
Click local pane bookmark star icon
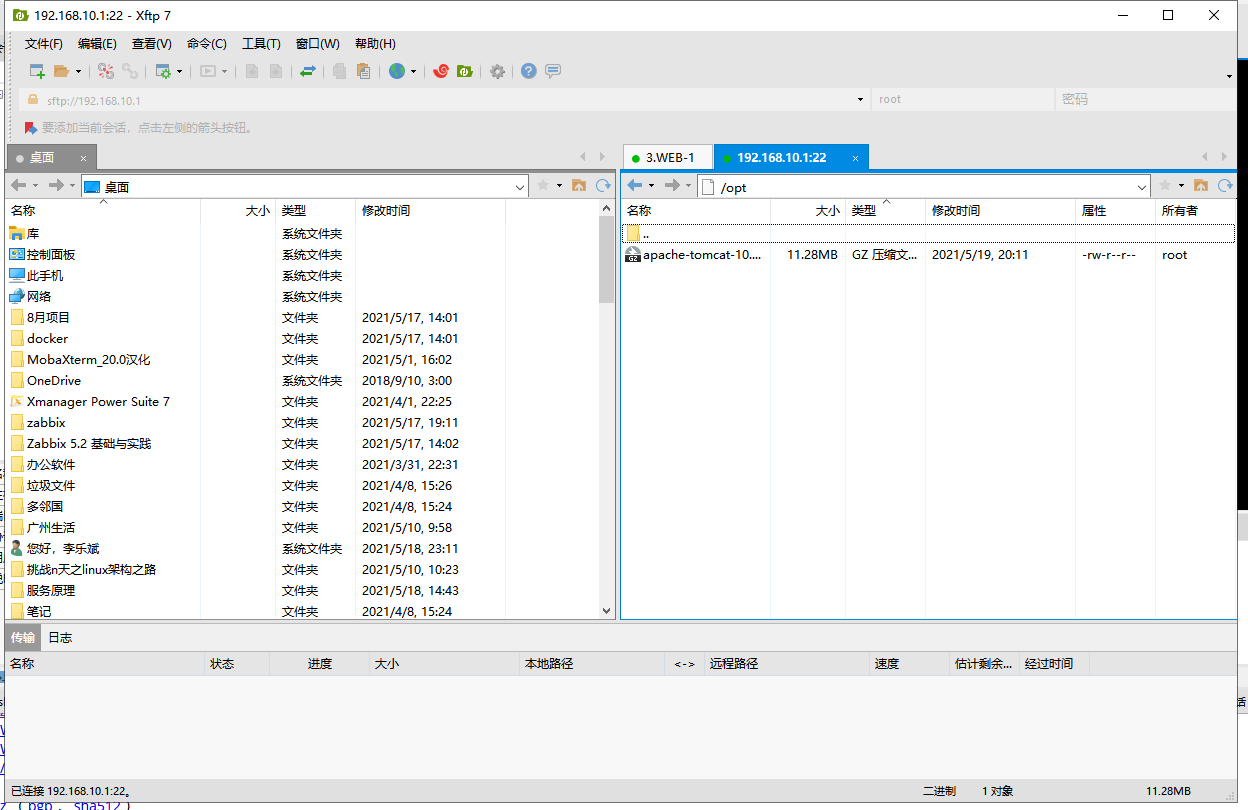pyautogui.click(x=543, y=186)
